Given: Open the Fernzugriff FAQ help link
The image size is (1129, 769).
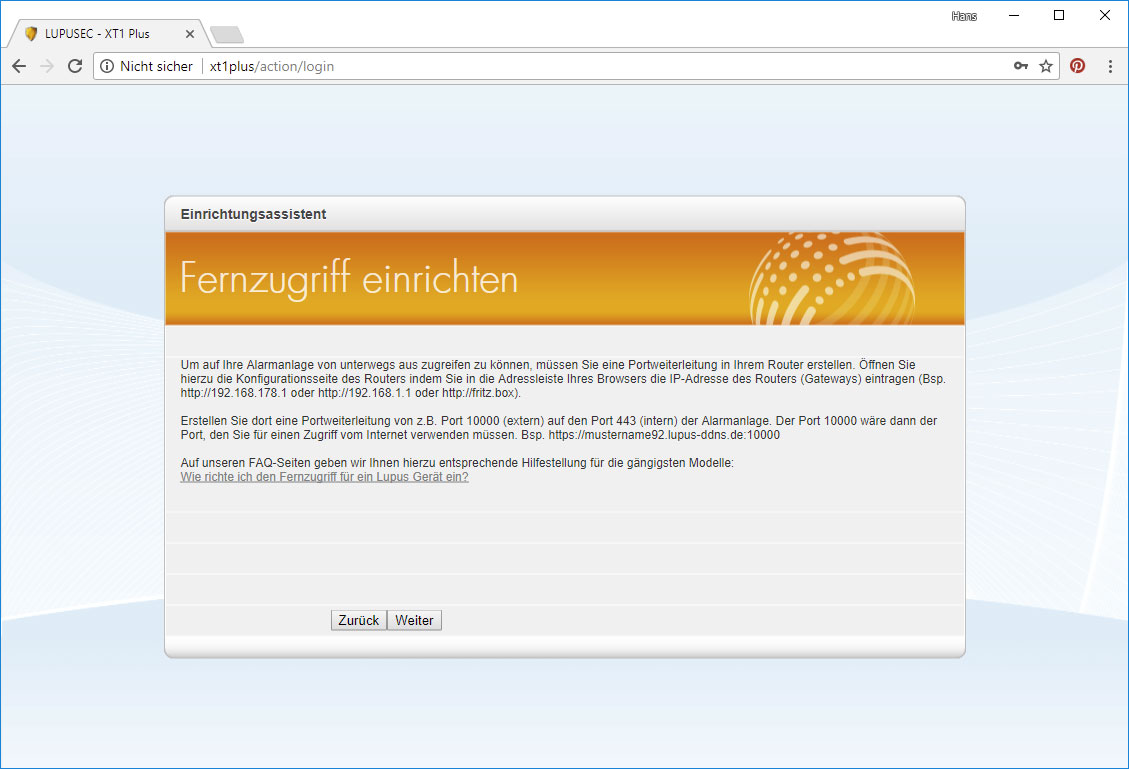Looking at the screenshot, I should pyautogui.click(x=324, y=477).
